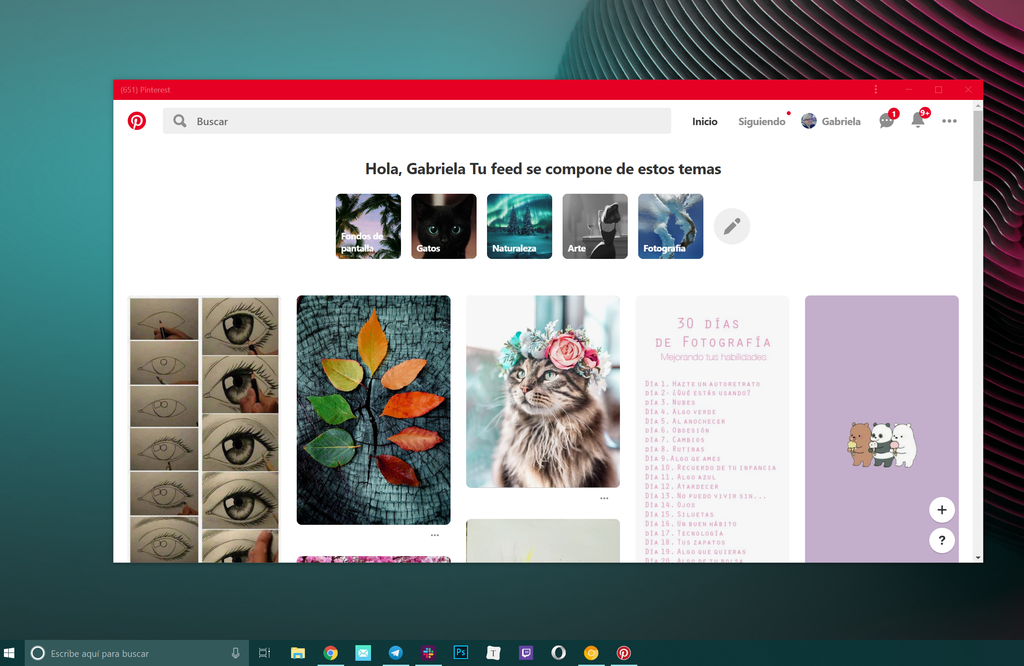Open messages via the chat bubble icon

coord(885,120)
